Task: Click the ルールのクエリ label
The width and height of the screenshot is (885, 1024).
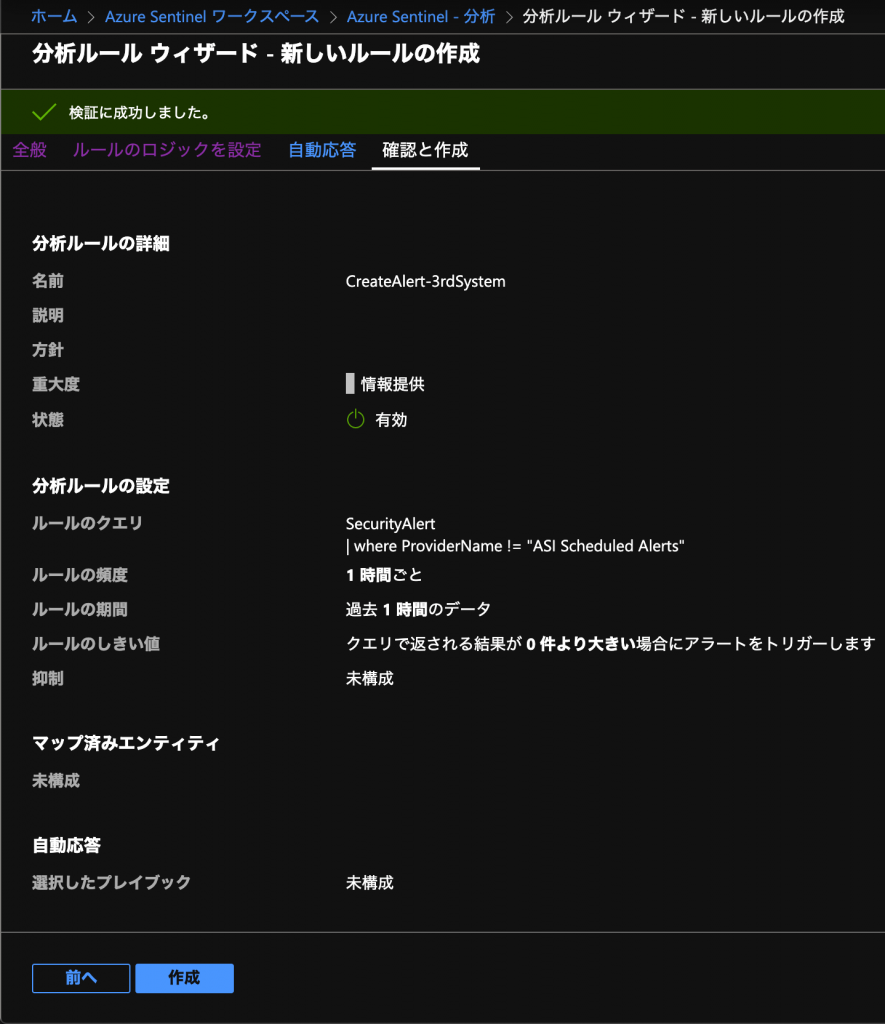Action: point(88,523)
